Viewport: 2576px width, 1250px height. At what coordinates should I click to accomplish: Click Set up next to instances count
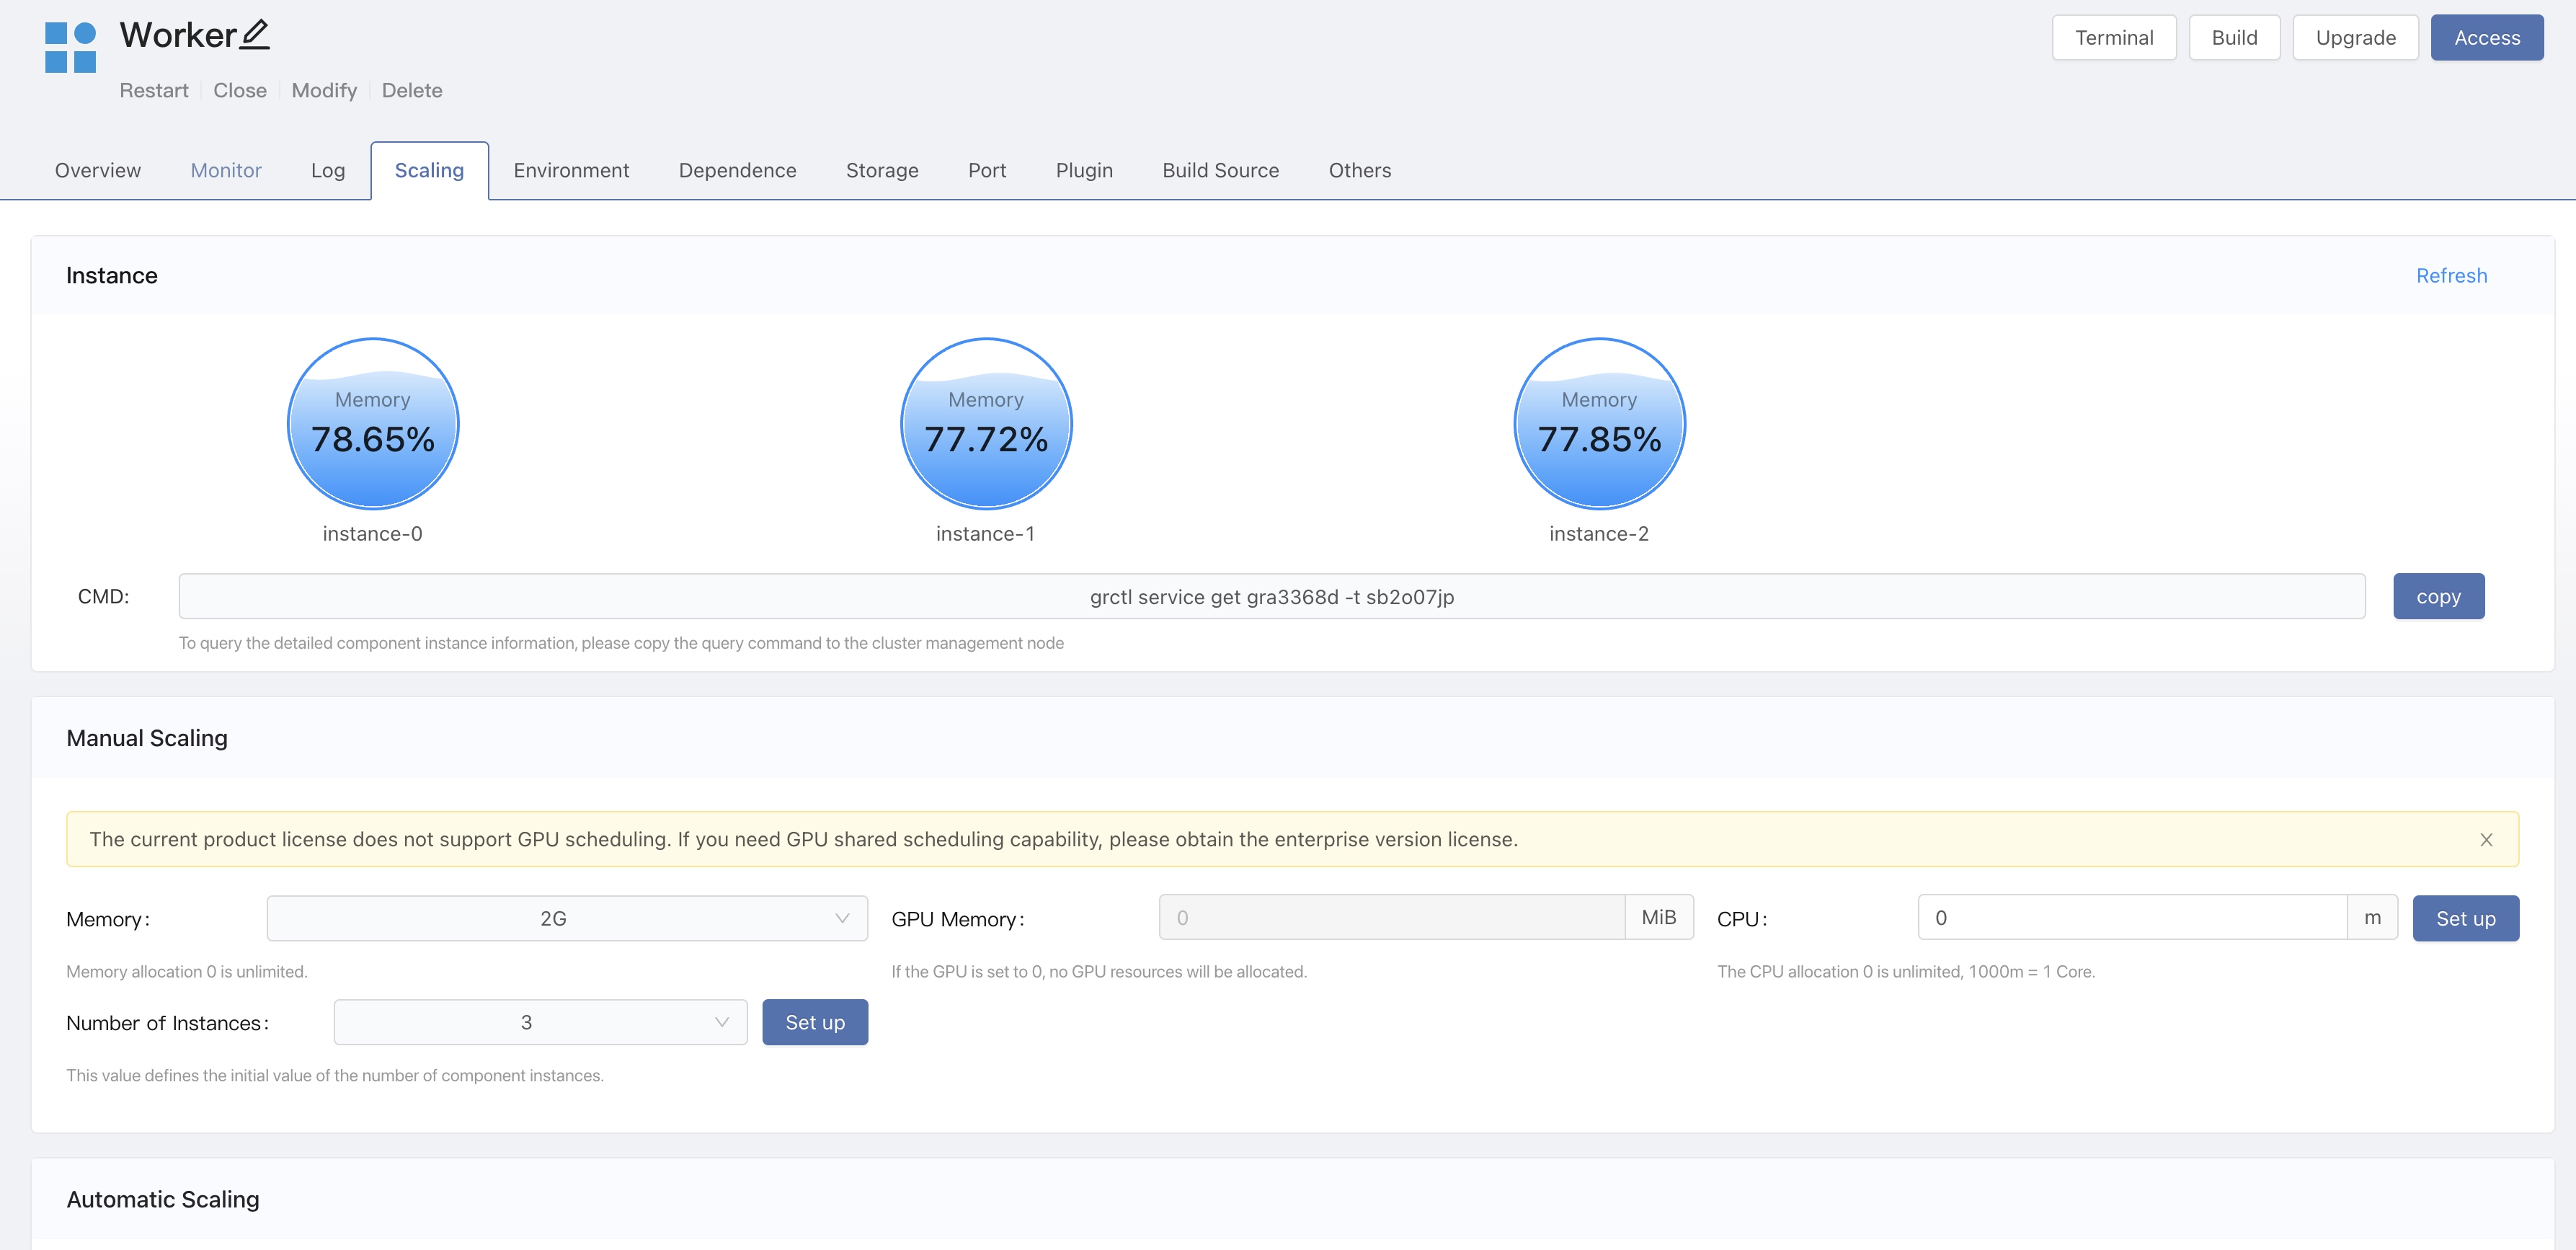click(814, 1022)
